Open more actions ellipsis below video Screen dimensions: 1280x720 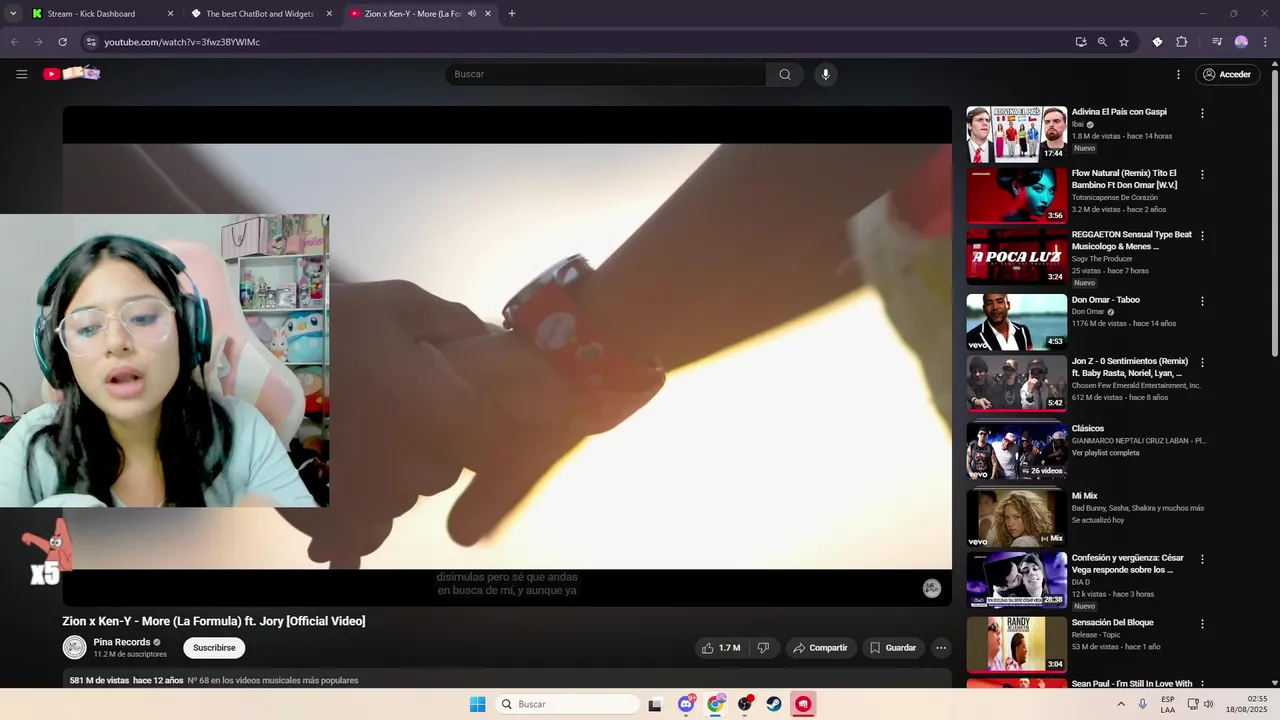[x=941, y=648]
